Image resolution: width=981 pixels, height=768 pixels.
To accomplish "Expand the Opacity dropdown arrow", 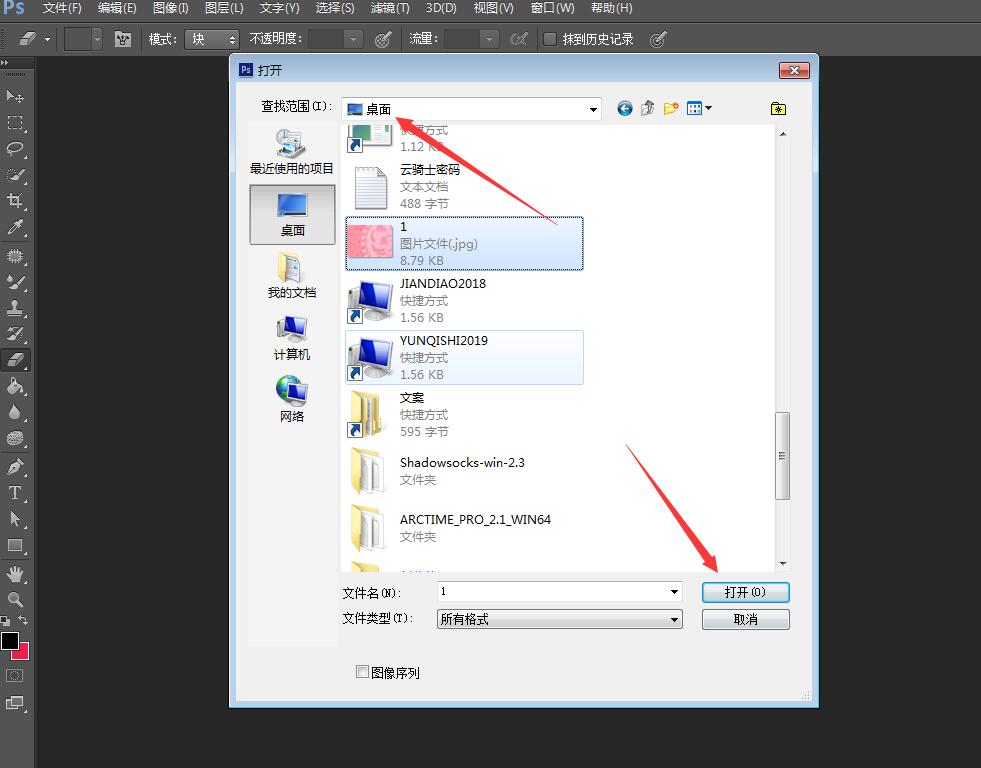I will pos(353,39).
